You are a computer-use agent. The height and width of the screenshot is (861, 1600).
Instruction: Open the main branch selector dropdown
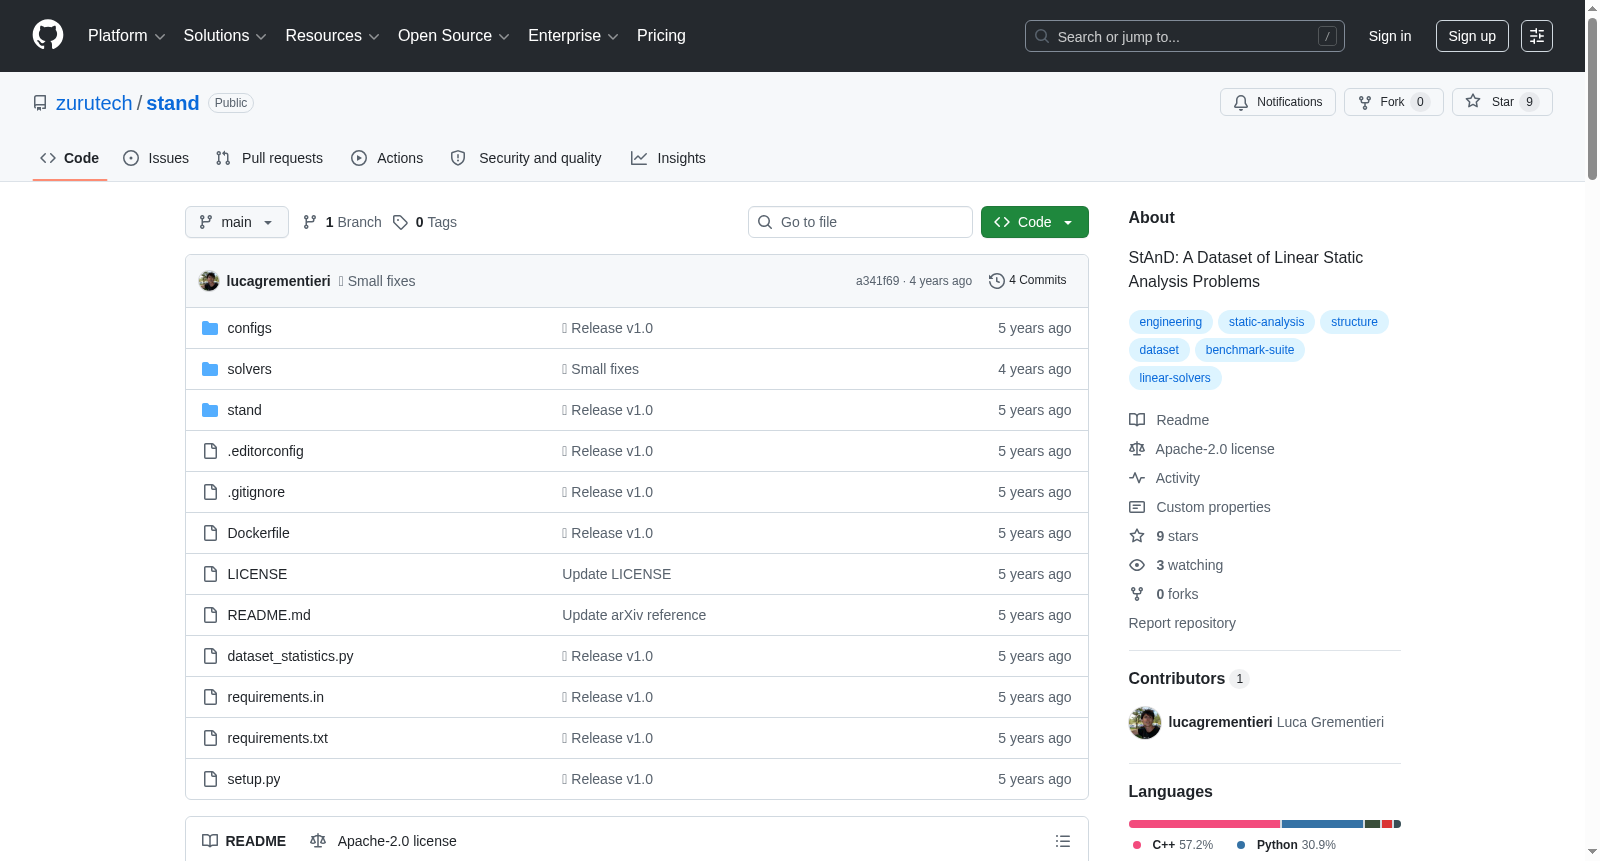click(x=237, y=222)
